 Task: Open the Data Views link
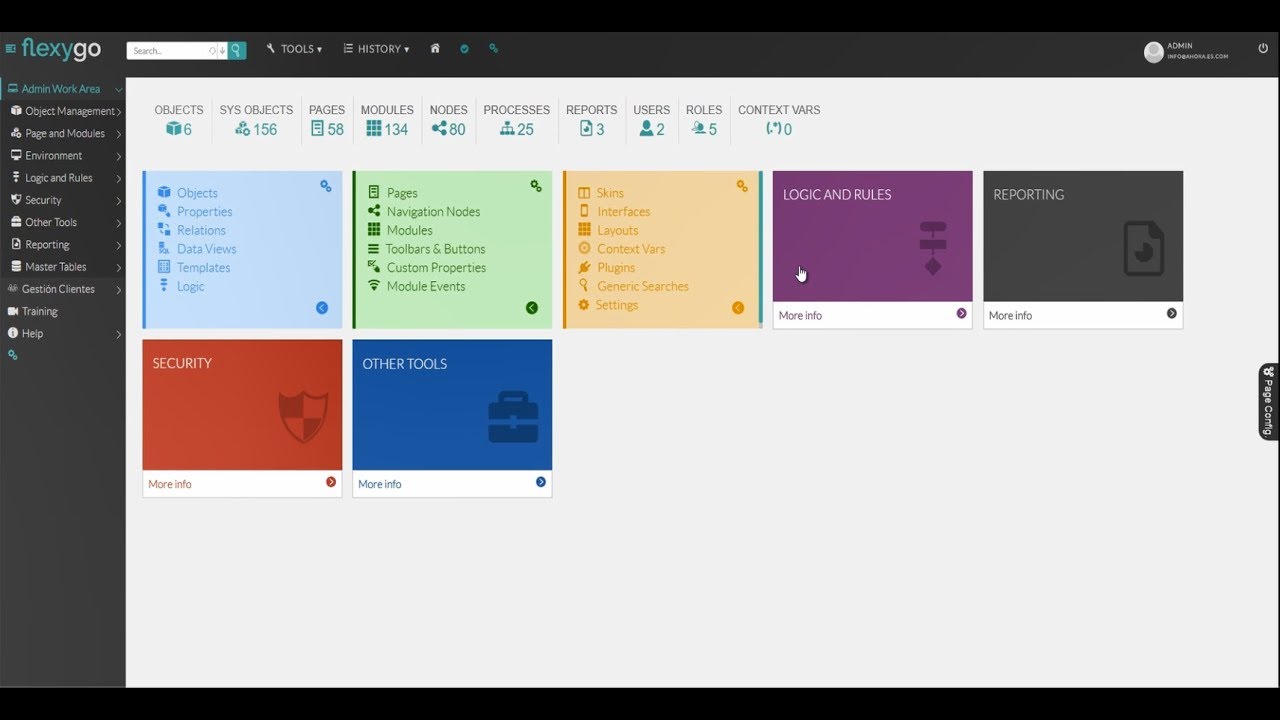coord(206,249)
